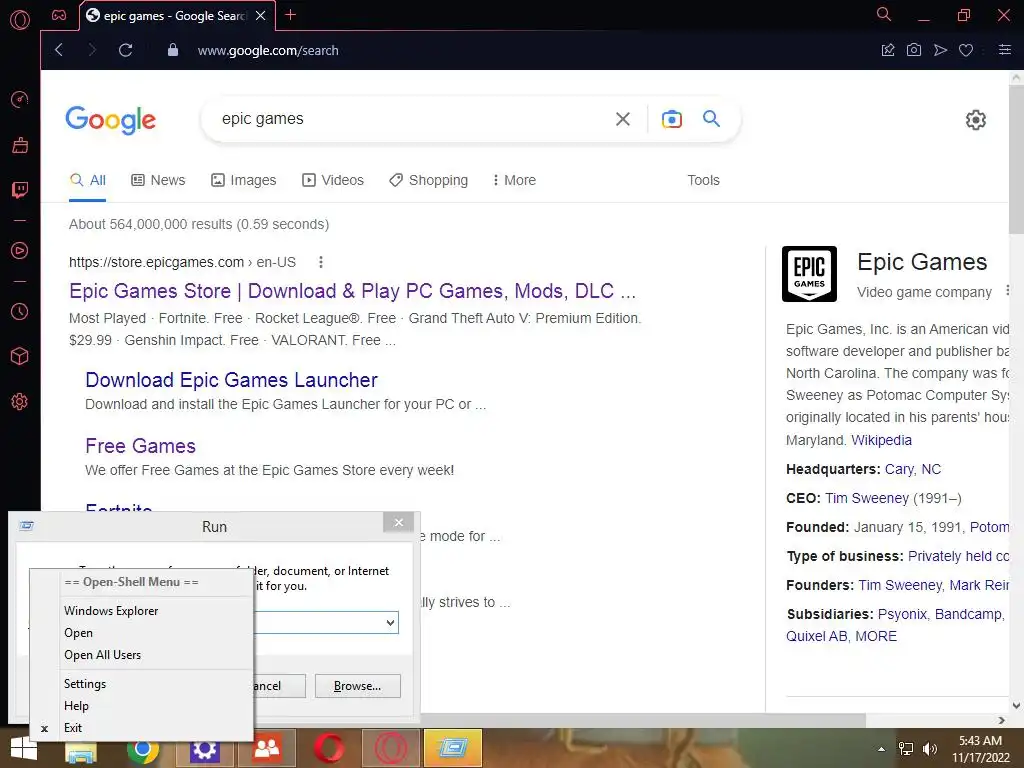Image resolution: width=1024 pixels, height=768 pixels.
Task: Go back to previous page
Action: (x=59, y=50)
